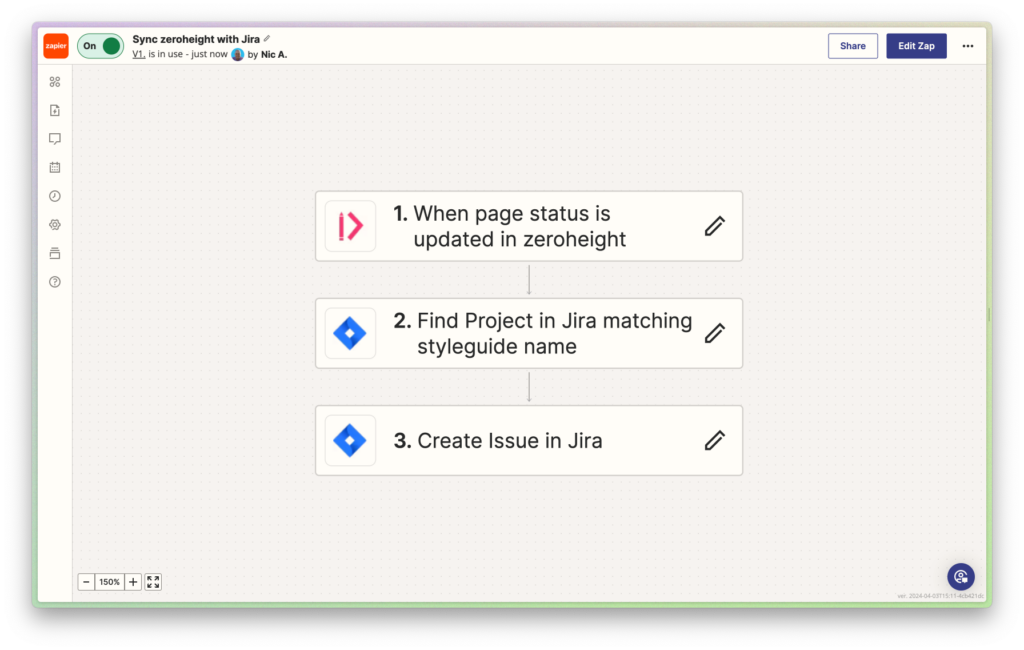The height and width of the screenshot is (650, 1024).
Task: Edit Find Project step with pencil icon
Action: (x=714, y=333)
